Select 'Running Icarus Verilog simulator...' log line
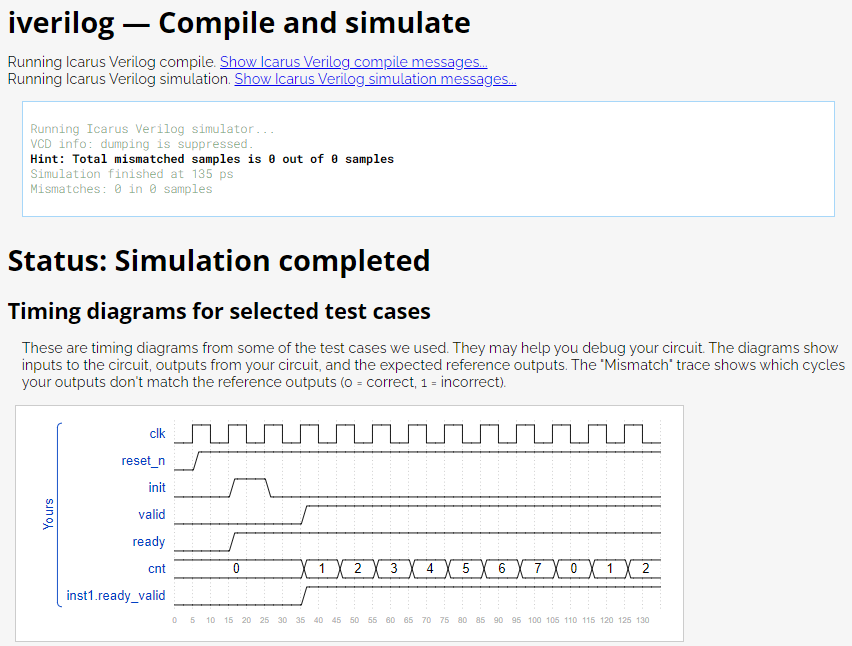Screen dimensions: 852x646 pos(152,129)
